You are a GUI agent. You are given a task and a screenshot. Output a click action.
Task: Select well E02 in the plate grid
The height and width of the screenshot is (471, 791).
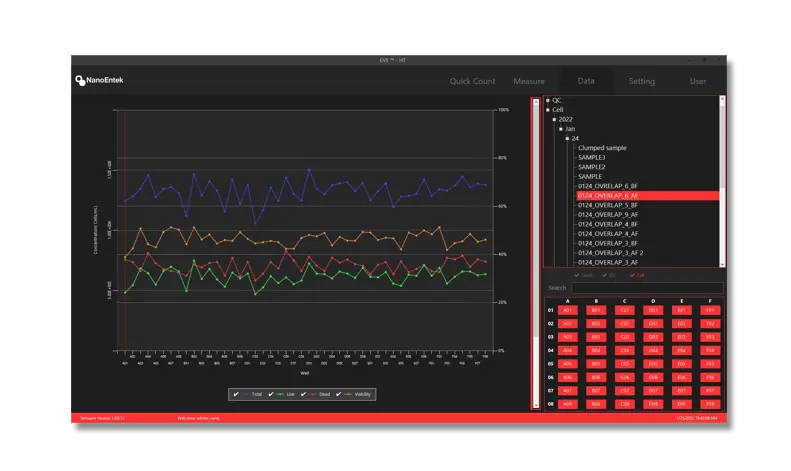tap(682, 324)
